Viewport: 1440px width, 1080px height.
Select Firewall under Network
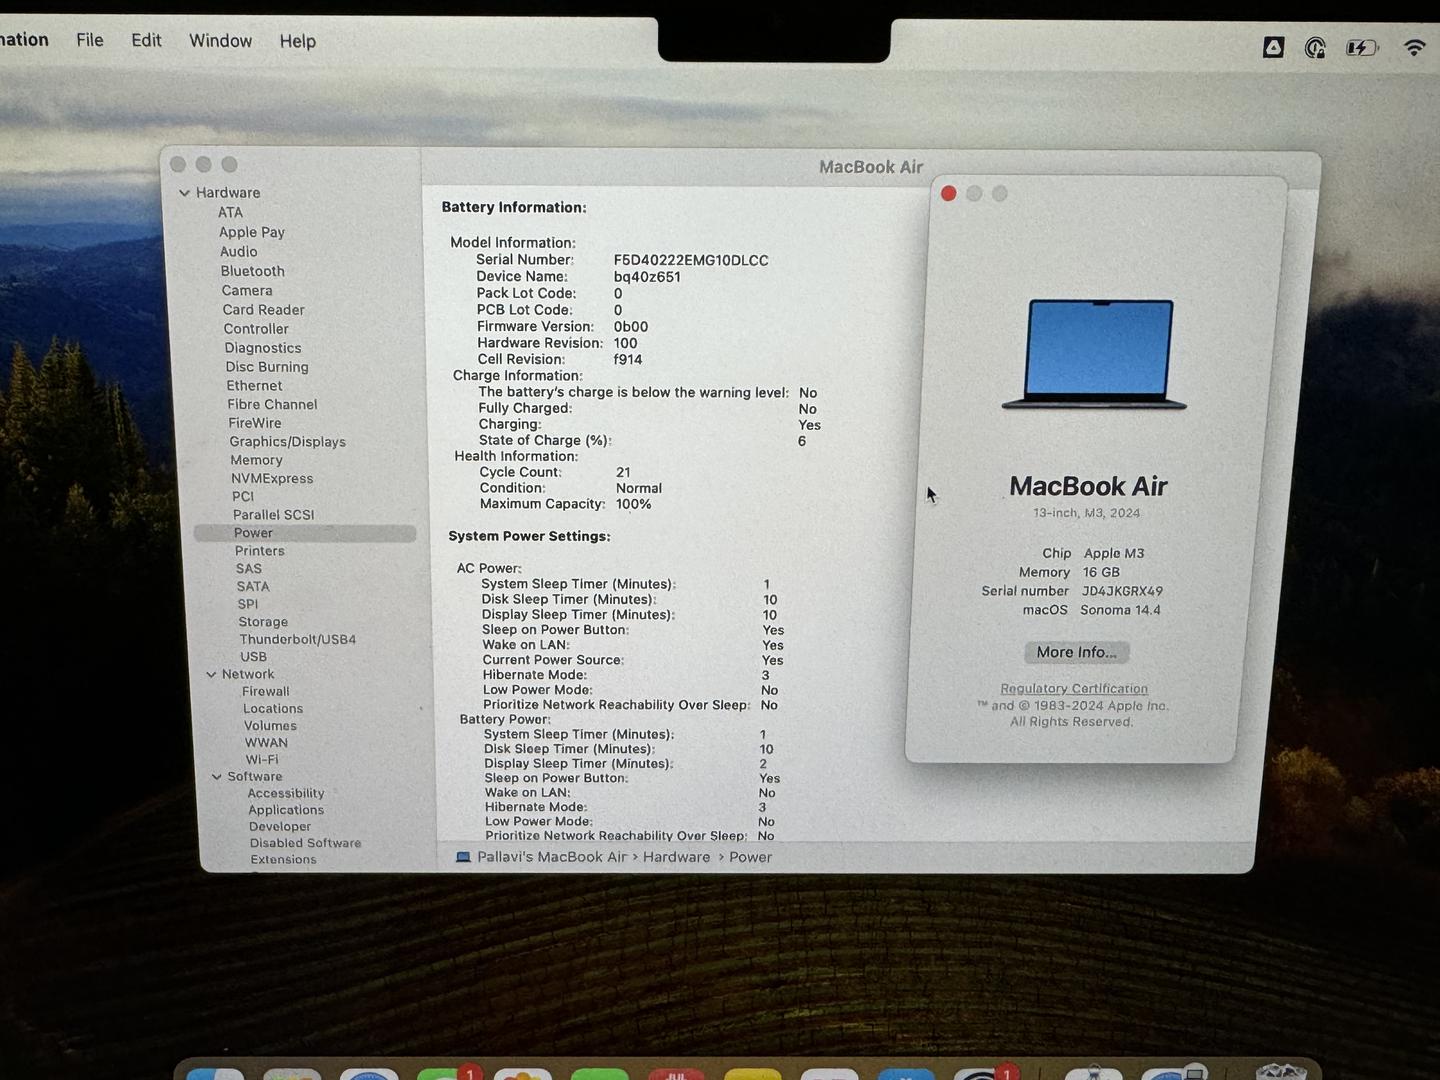pos(266,692)
